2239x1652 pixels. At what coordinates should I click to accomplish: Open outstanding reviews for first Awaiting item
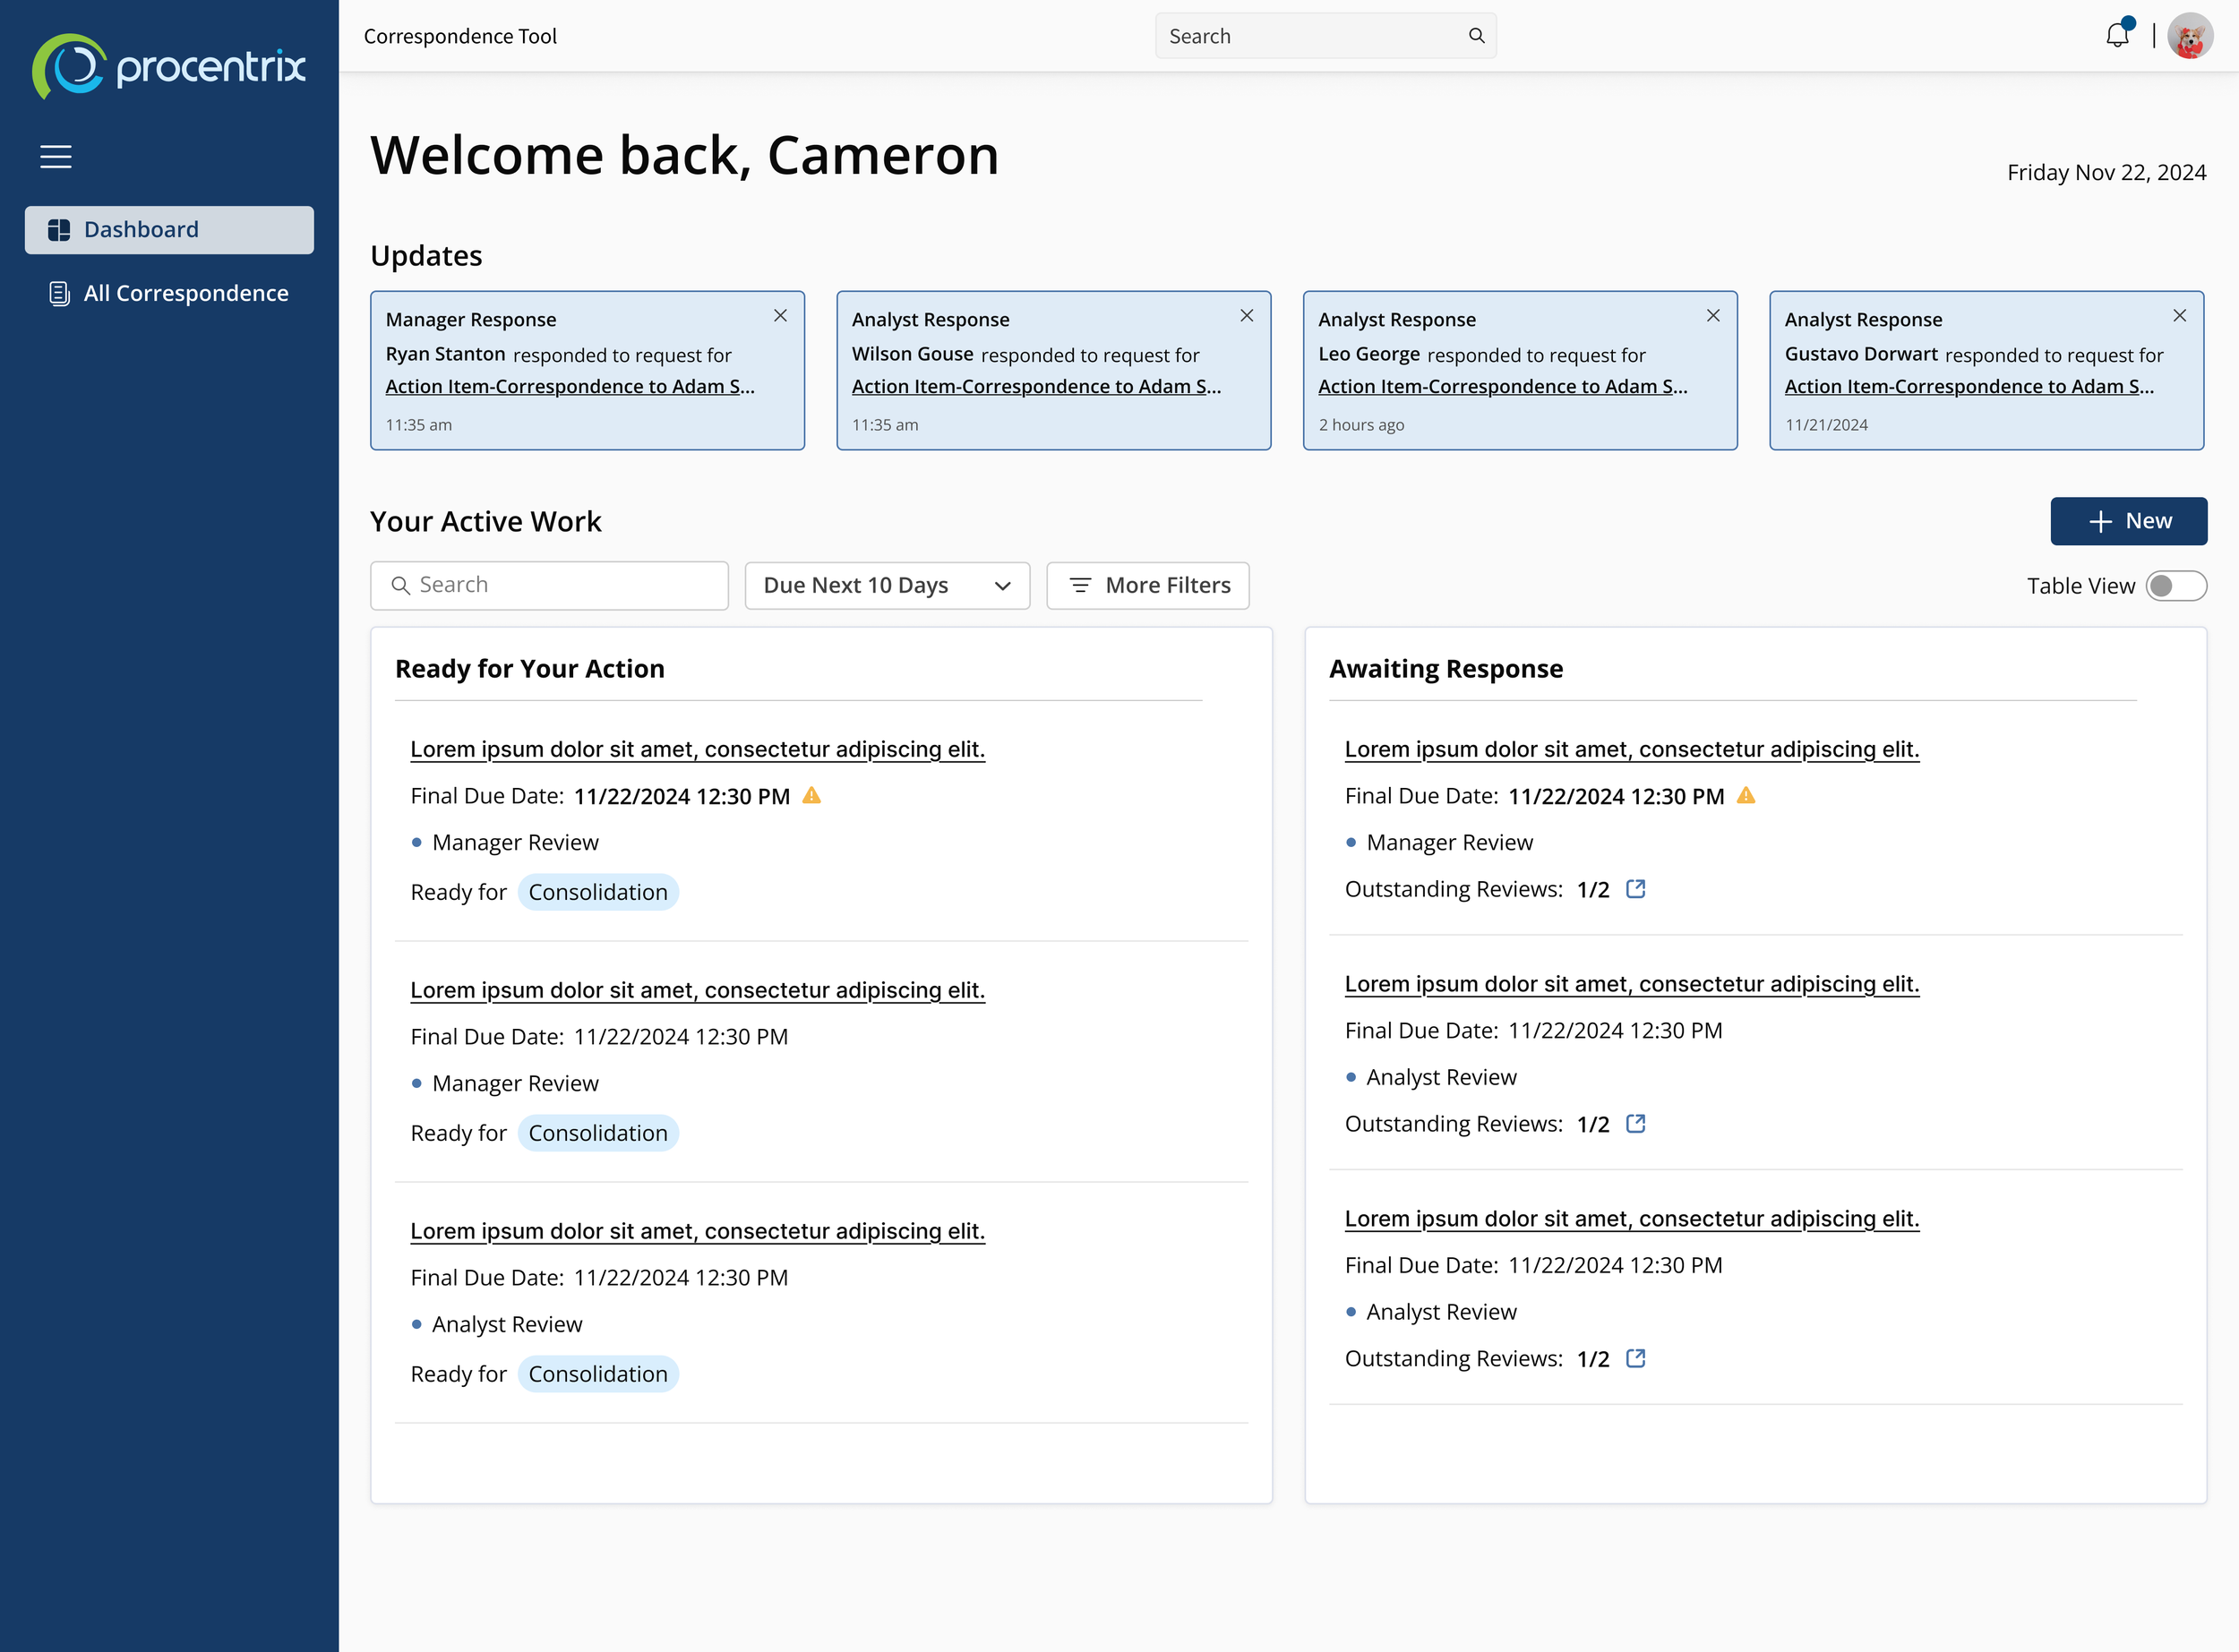pyautogui.click(x=1635, y=889)
